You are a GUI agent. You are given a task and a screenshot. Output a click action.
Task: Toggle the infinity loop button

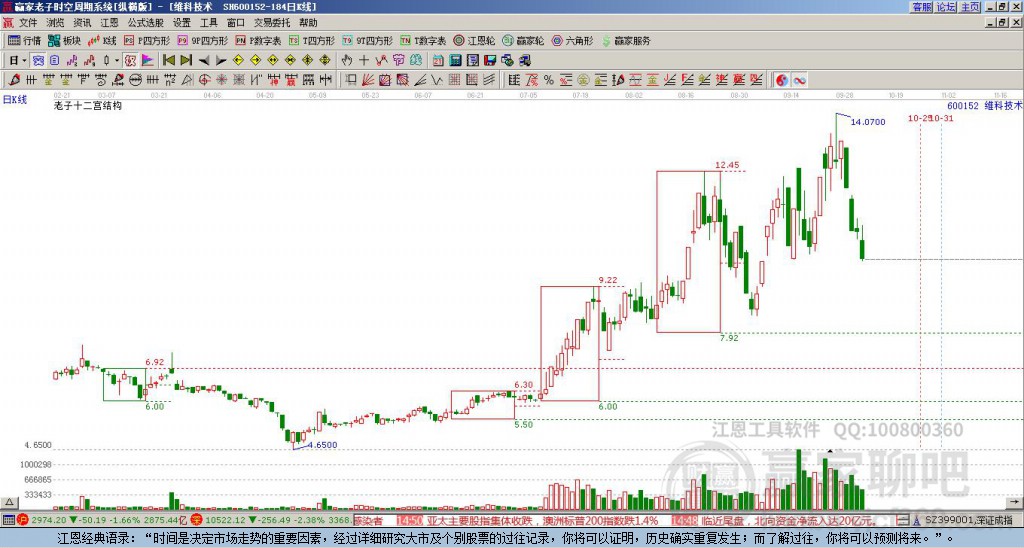click(x=799, y=80)
